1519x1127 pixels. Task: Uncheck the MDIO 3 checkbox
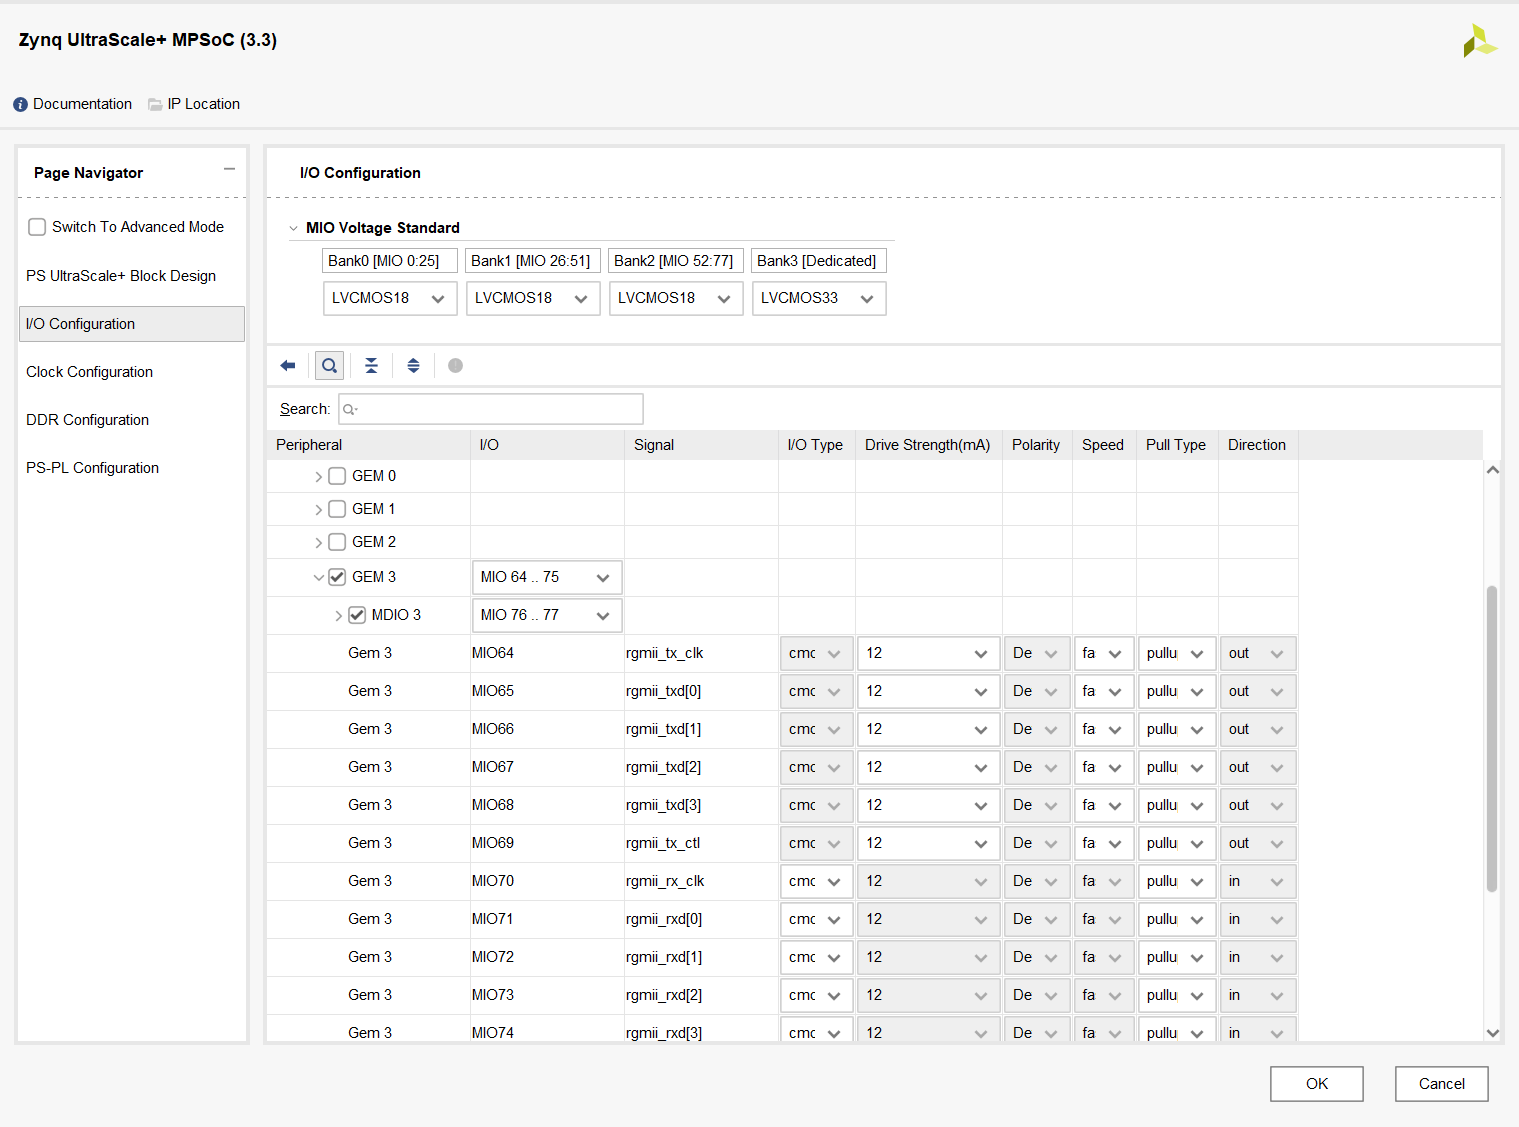[x=357, y=615]
